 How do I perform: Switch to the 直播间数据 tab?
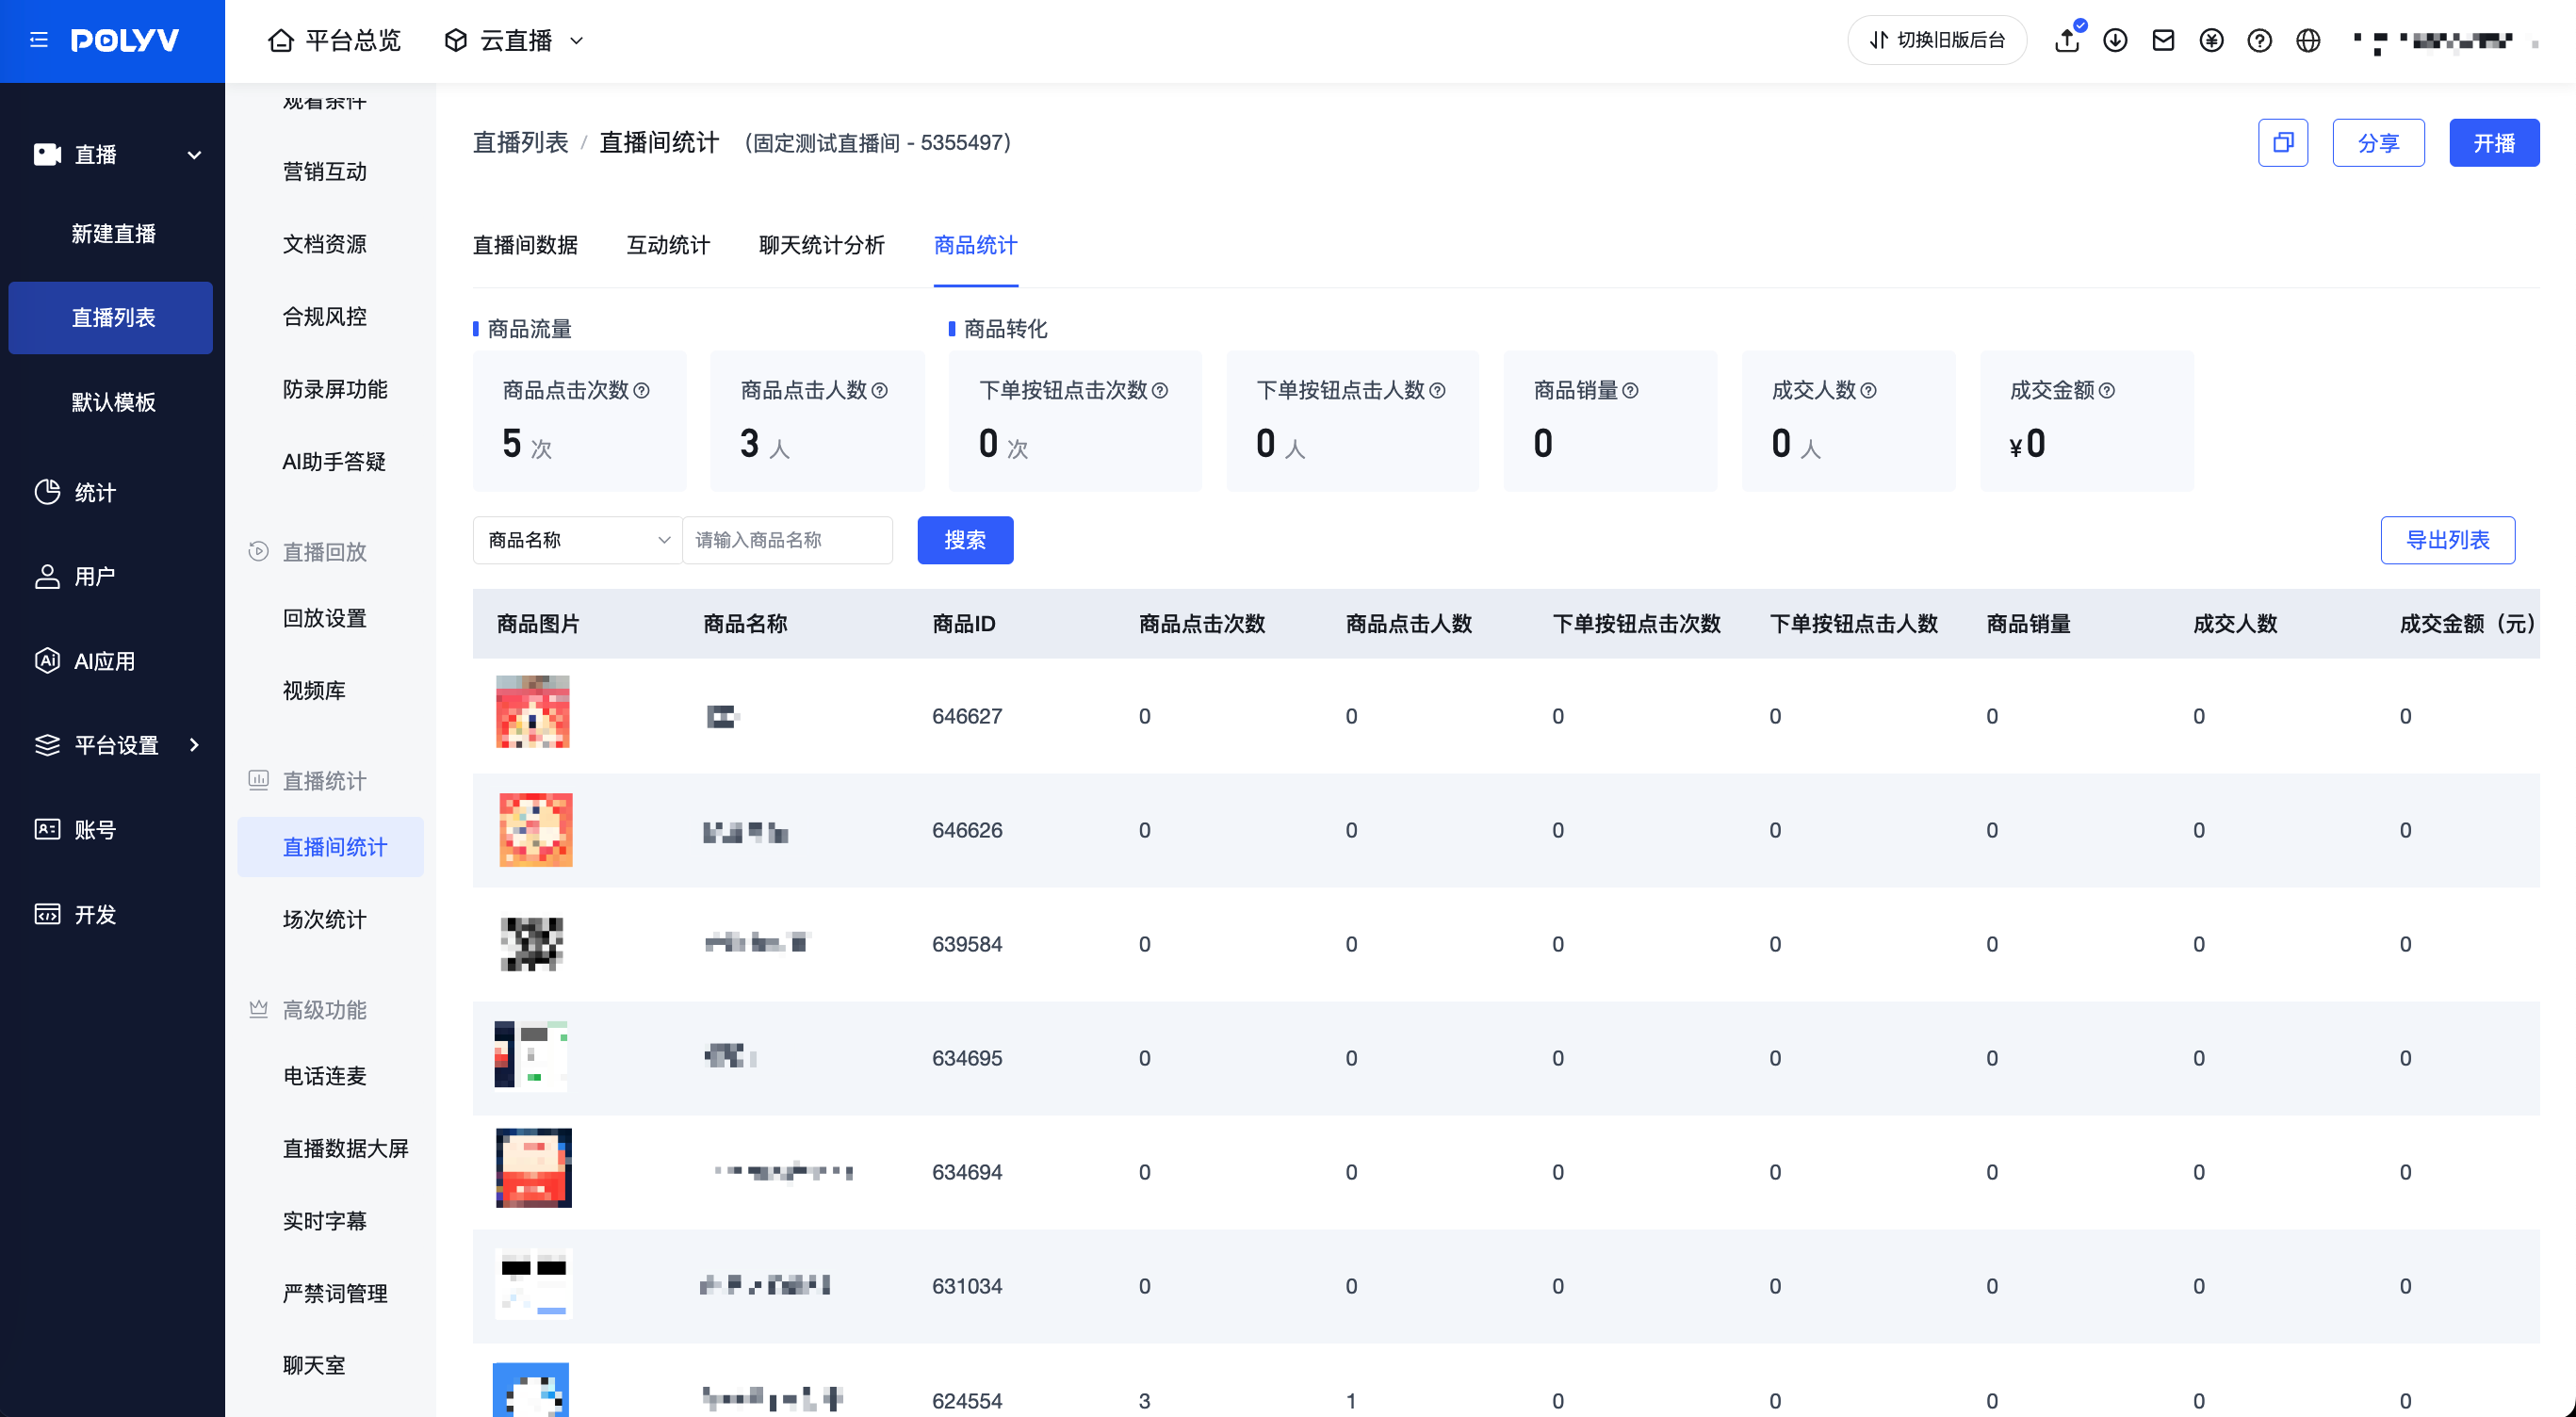pyautogui.click(x=525, y=245)
